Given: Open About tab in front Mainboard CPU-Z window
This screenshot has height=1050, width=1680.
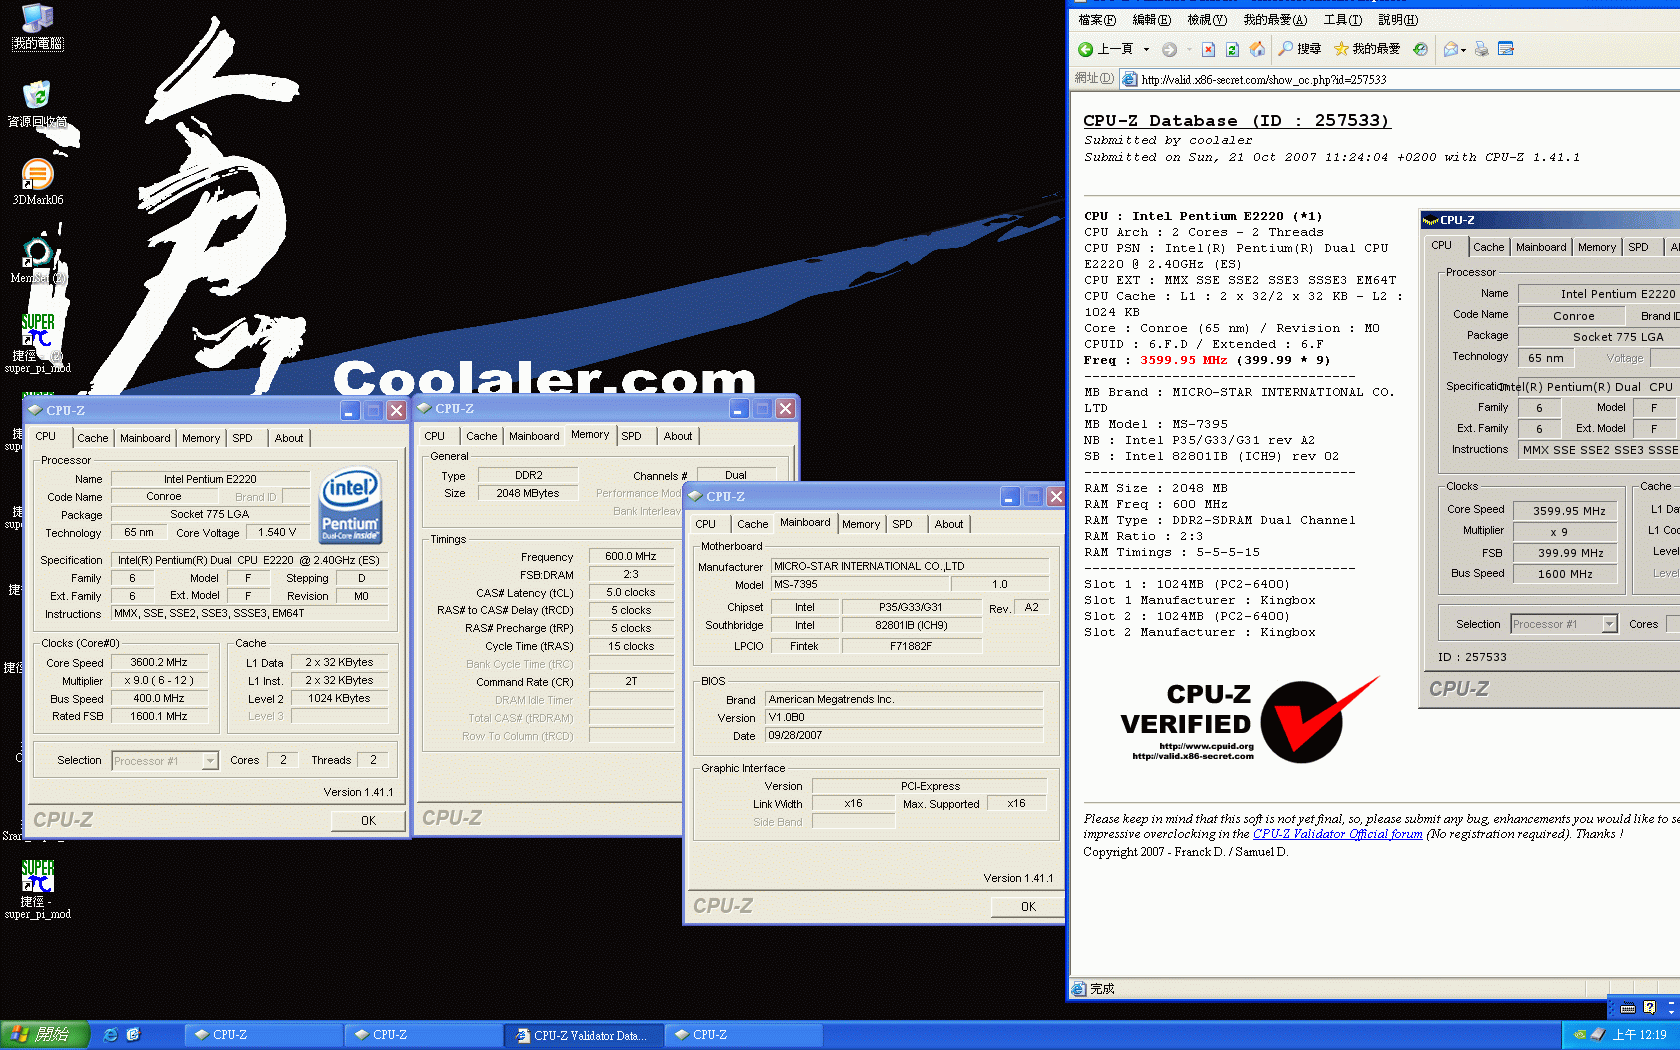Looking at the screenshot, I should click(x=949, y=524).
